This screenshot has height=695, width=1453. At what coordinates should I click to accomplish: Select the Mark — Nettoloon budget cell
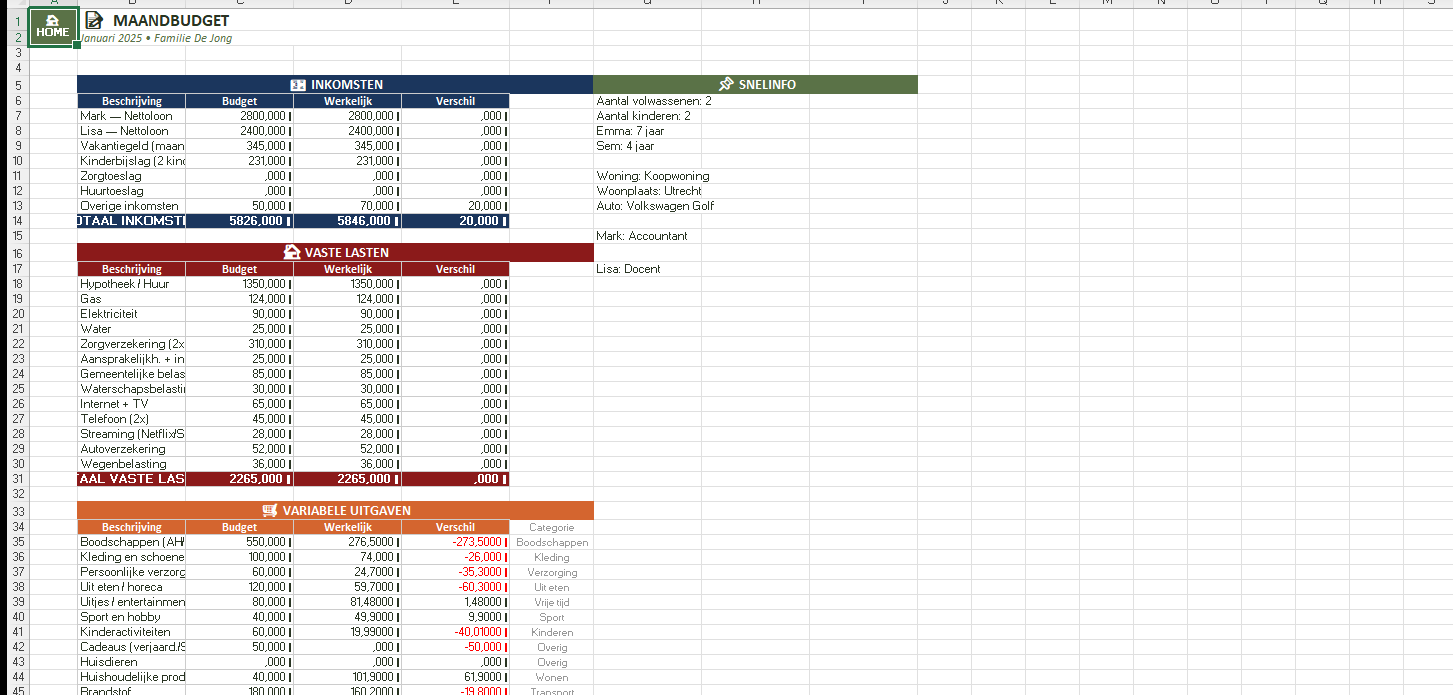(240, 116)
